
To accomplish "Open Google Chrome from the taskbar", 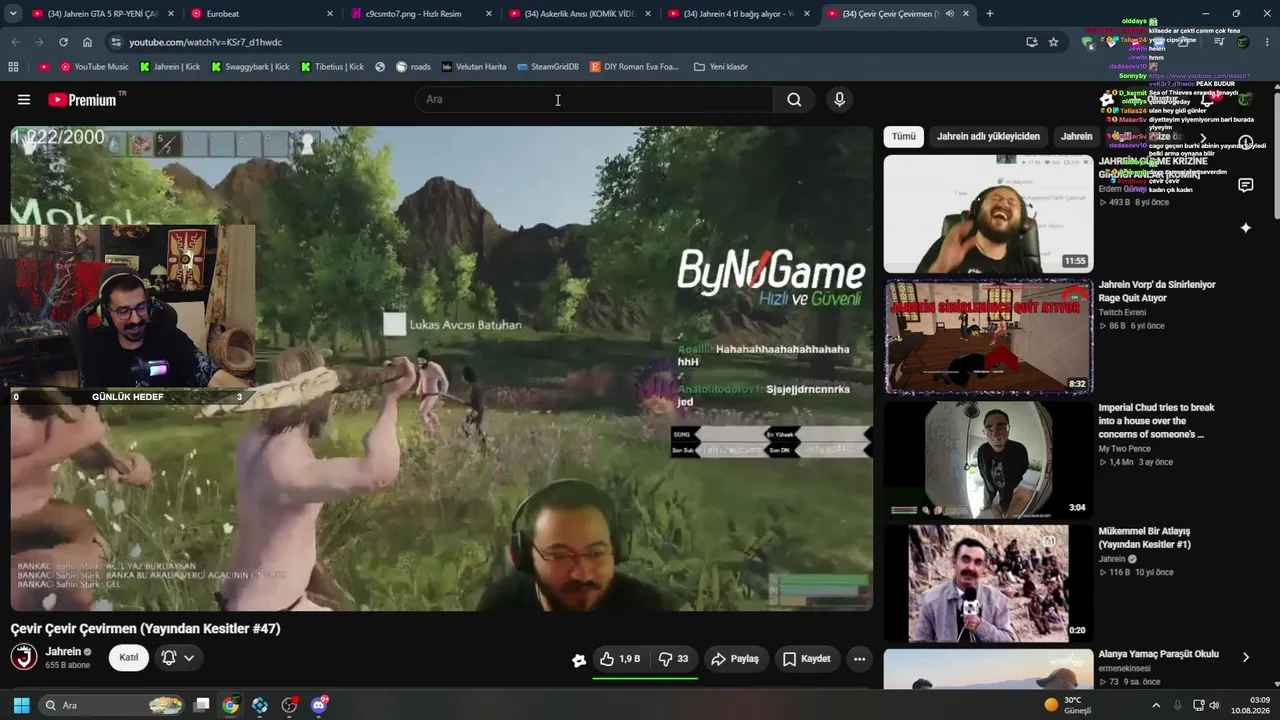I will point(230,705).
